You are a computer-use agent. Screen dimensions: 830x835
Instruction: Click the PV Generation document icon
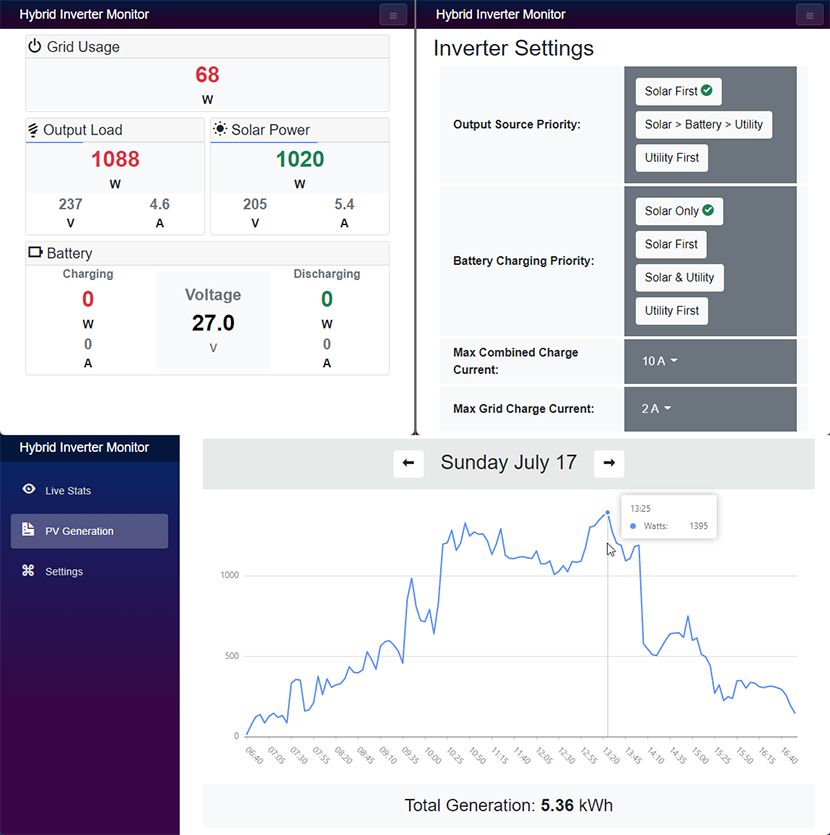pos(29,530)
